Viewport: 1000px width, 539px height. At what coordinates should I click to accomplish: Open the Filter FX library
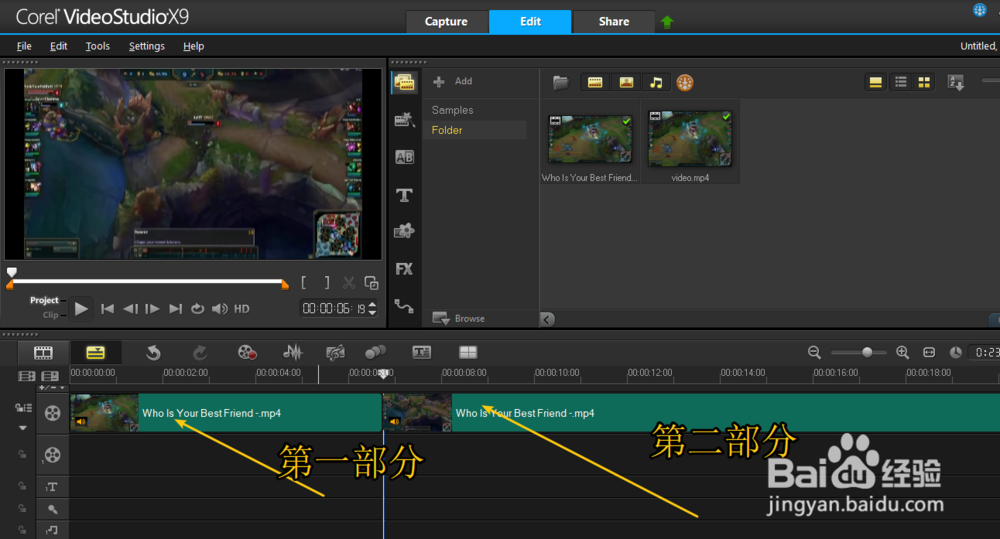[404, 269]
